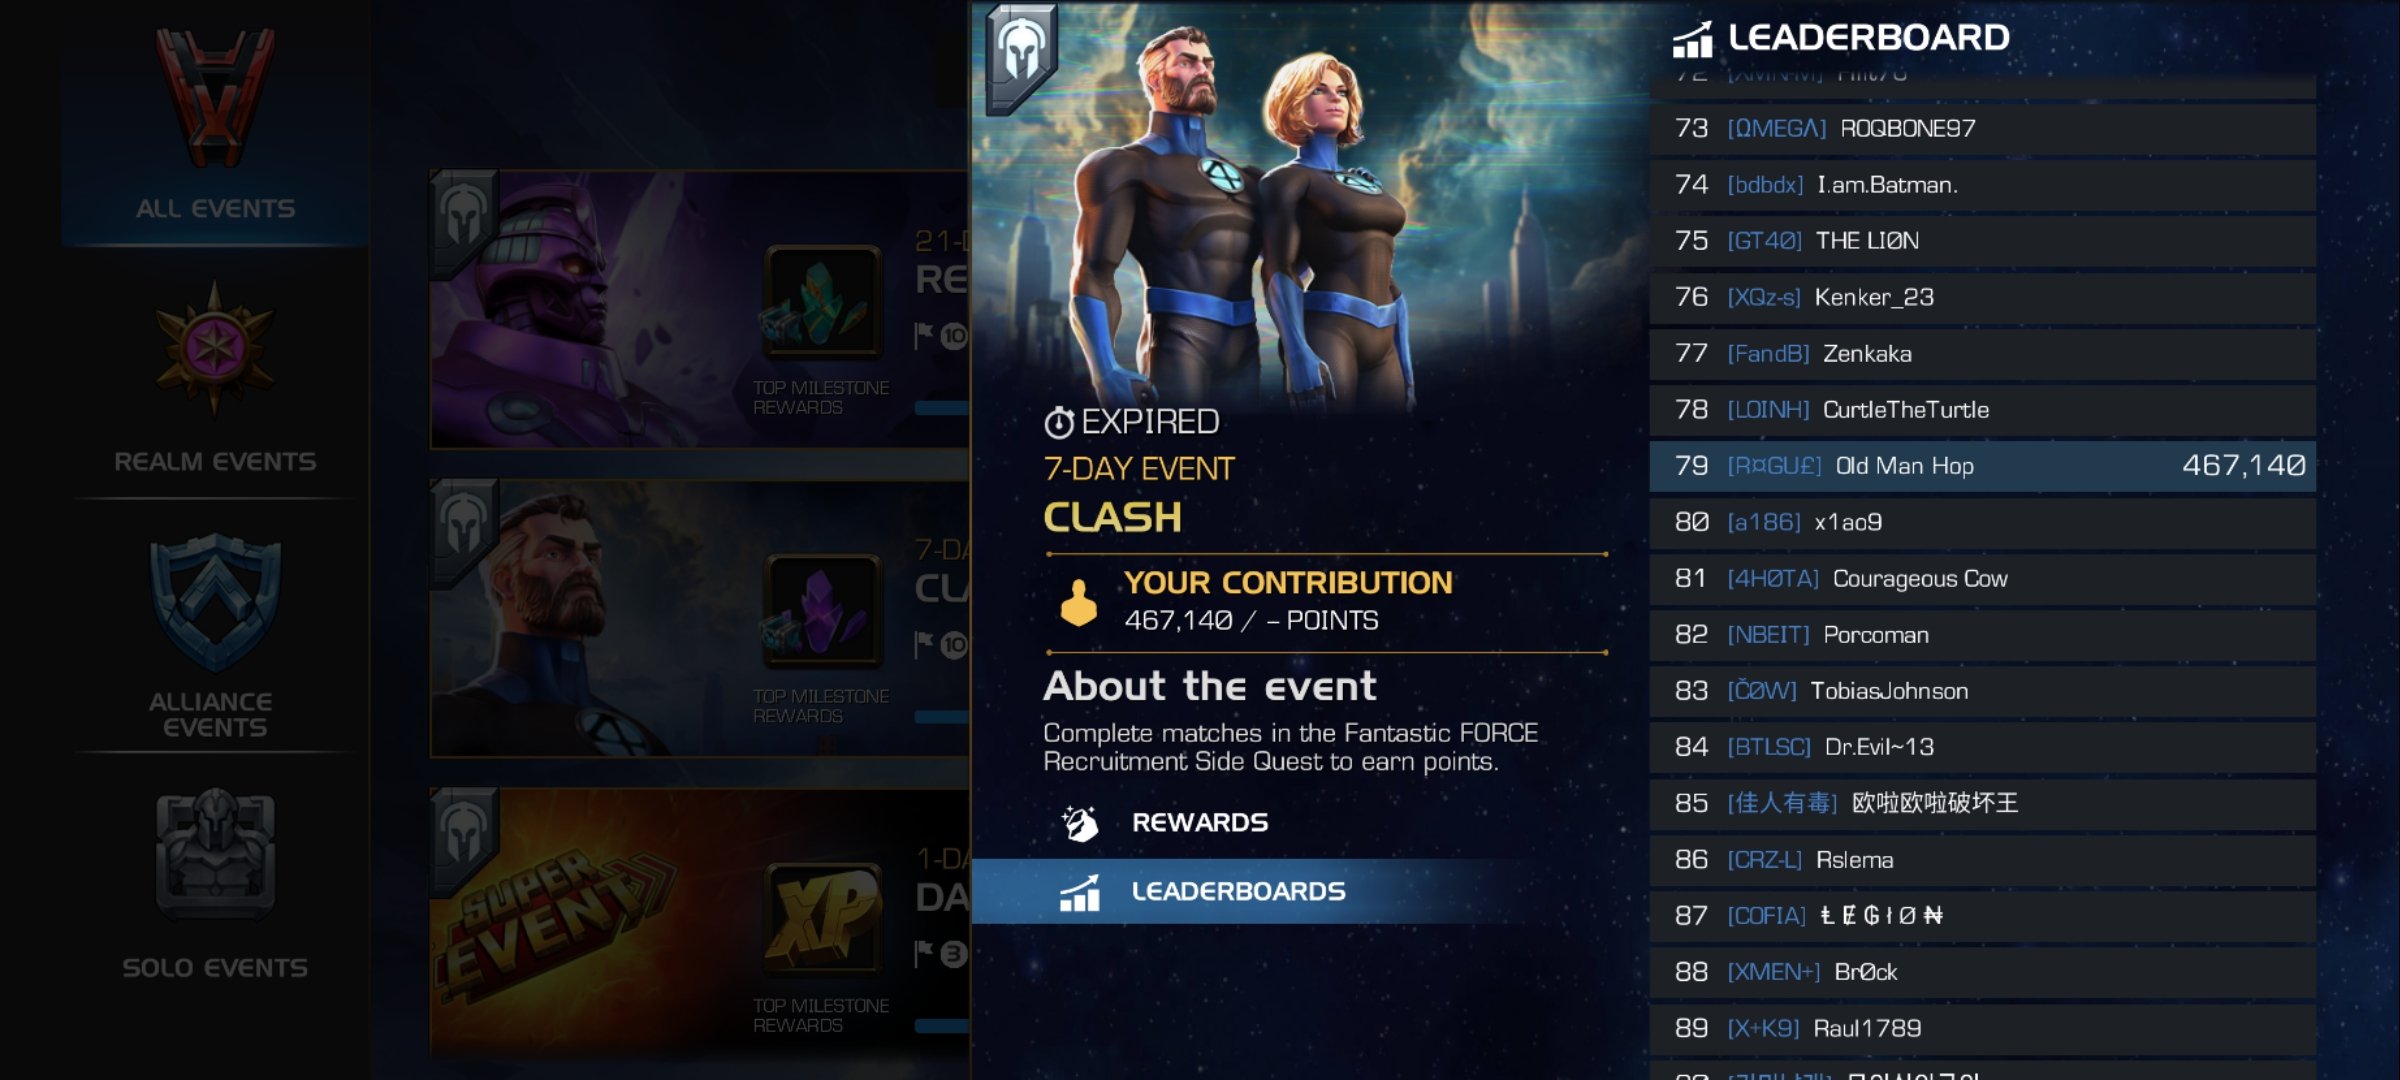
Task: Open the Alliance Events shield icon
Action: (x=215, y=603)
